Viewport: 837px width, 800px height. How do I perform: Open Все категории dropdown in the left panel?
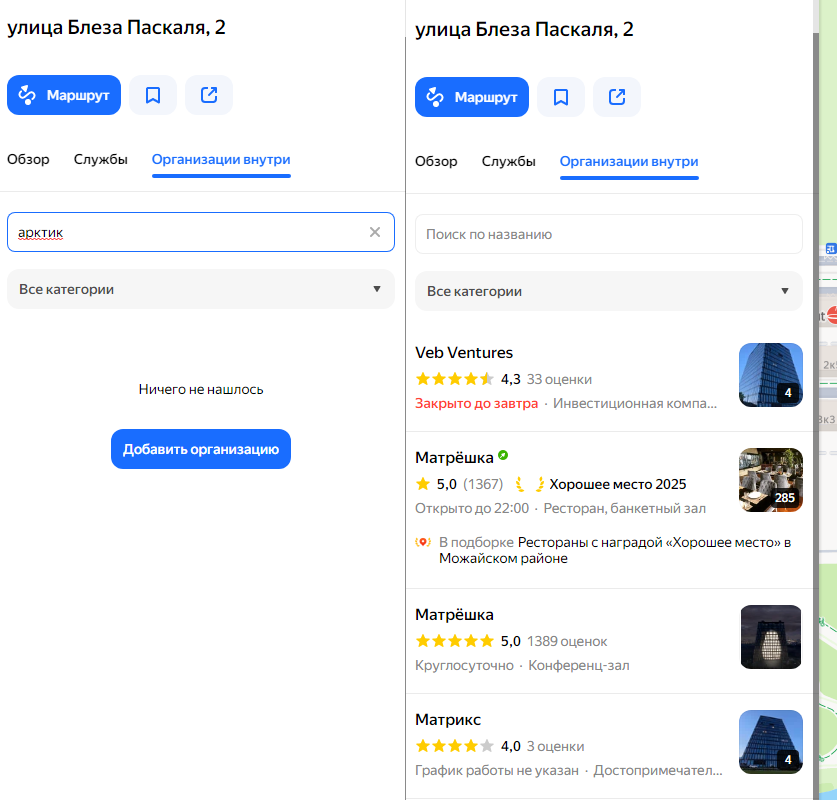[200, 289]
